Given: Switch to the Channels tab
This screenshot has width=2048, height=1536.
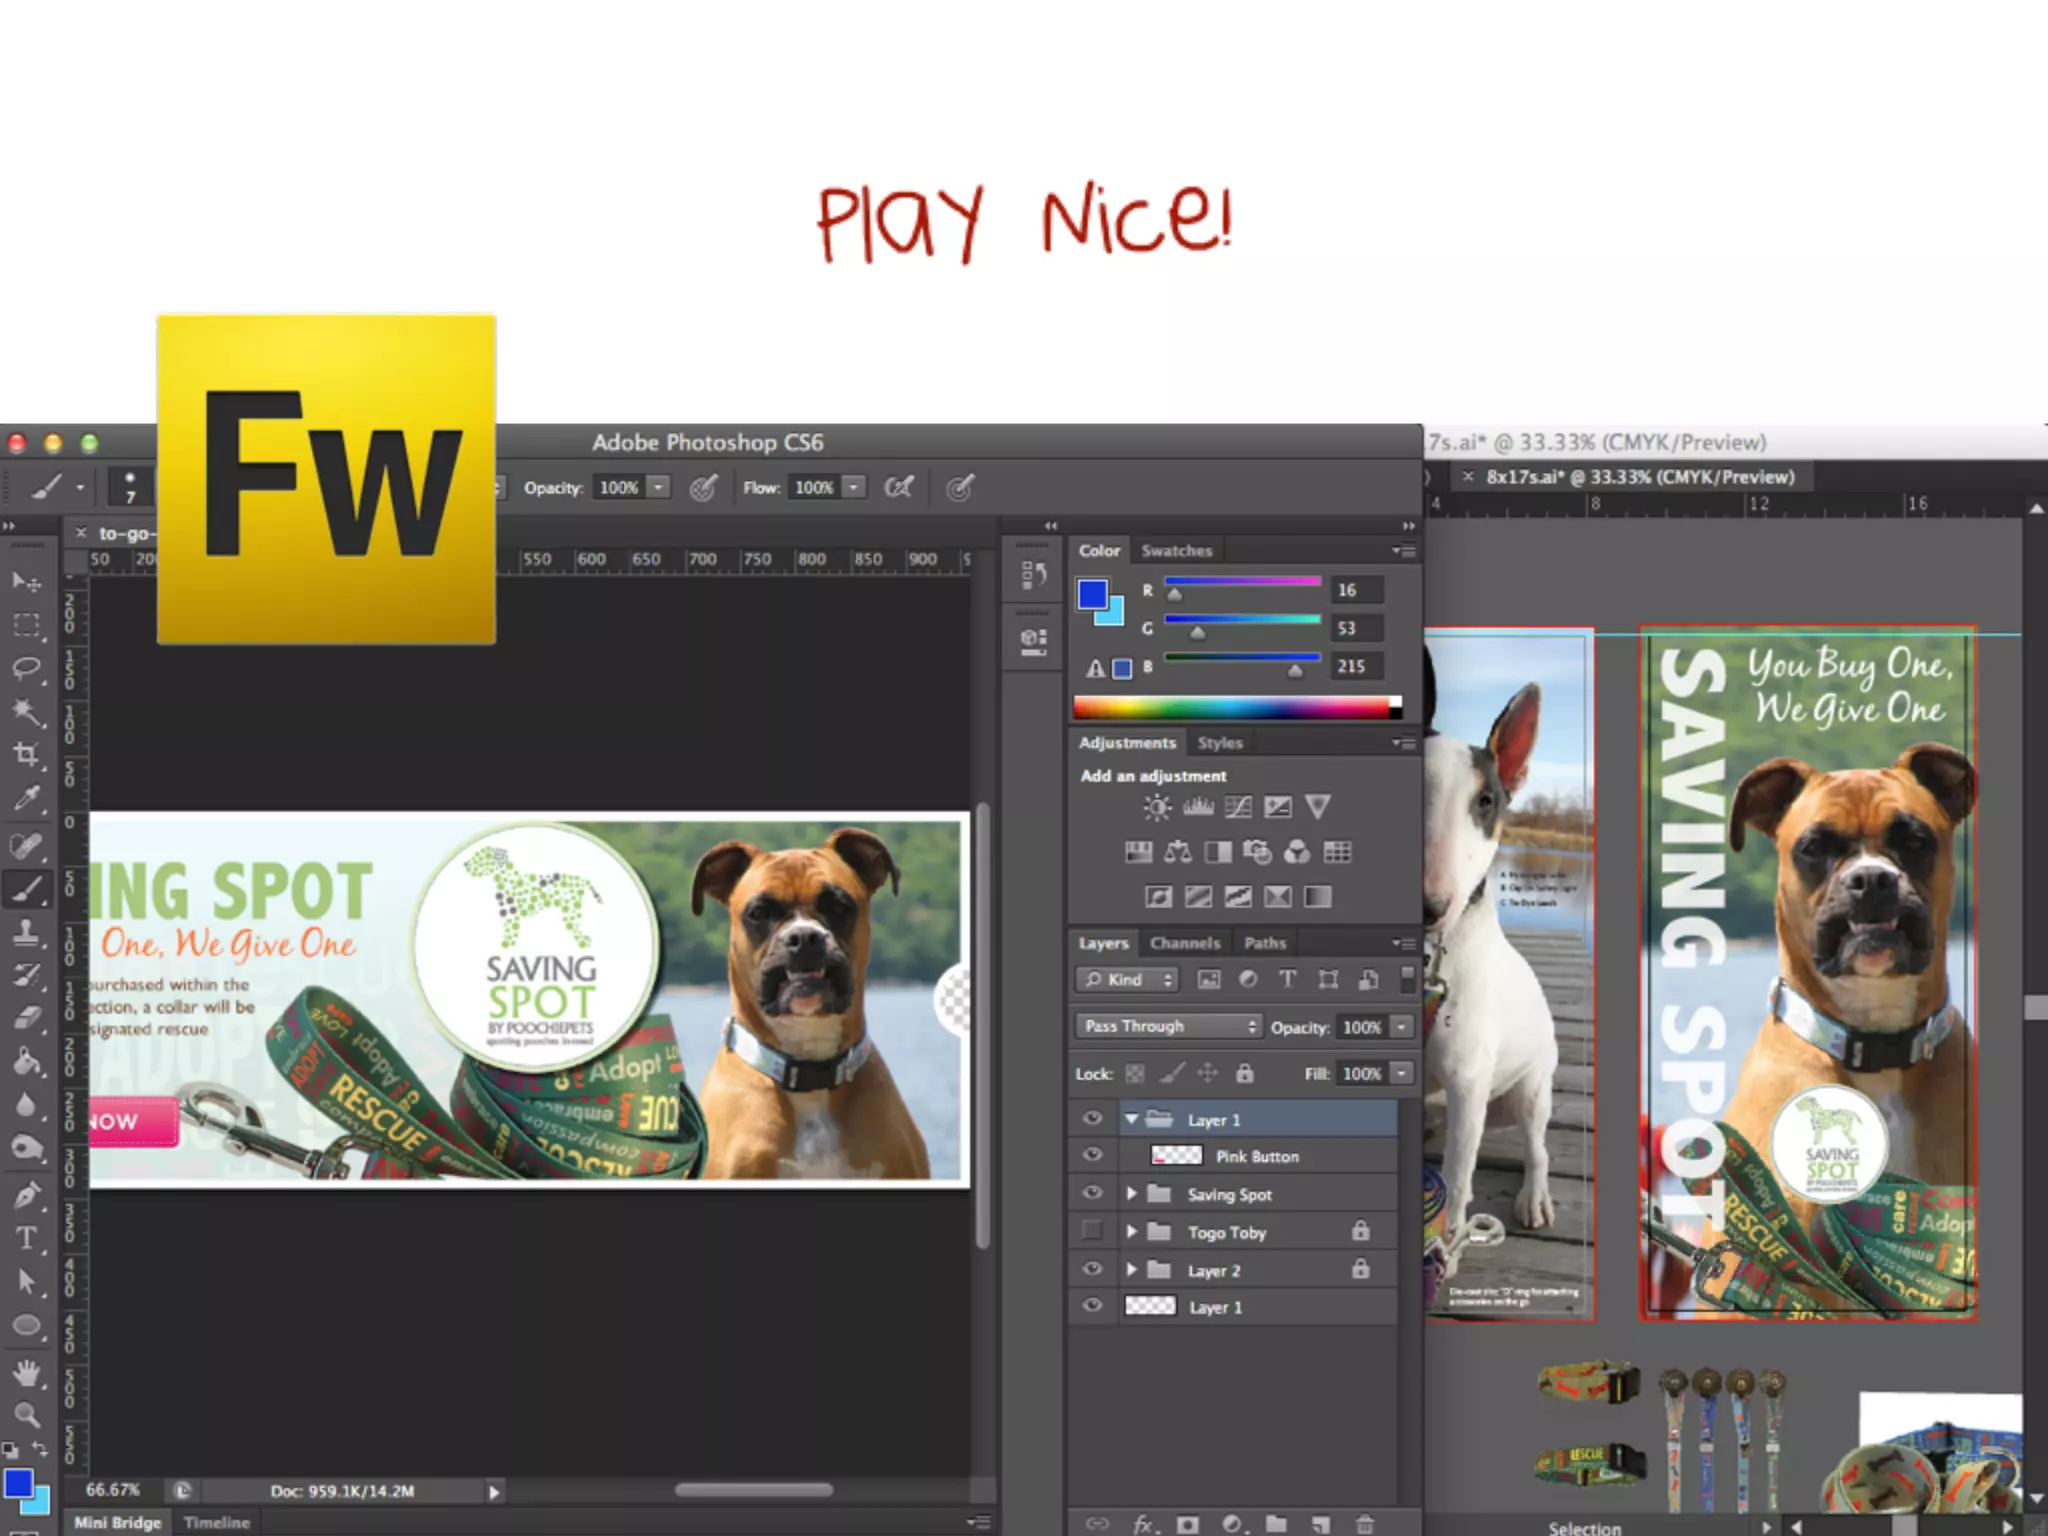Looking at the screenshot, I should 1184,943.
